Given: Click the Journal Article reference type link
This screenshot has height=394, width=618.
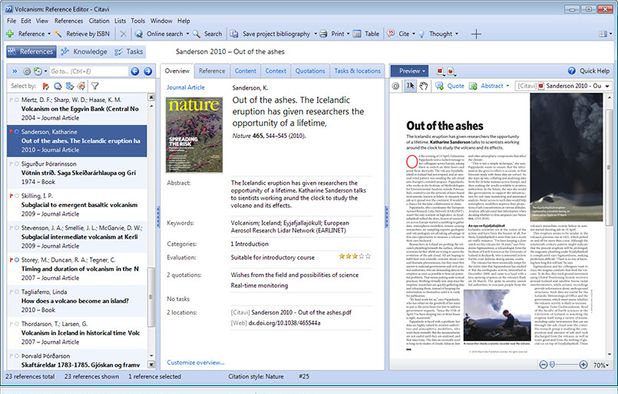Looking at the screenshot, I should pos(186,87).
